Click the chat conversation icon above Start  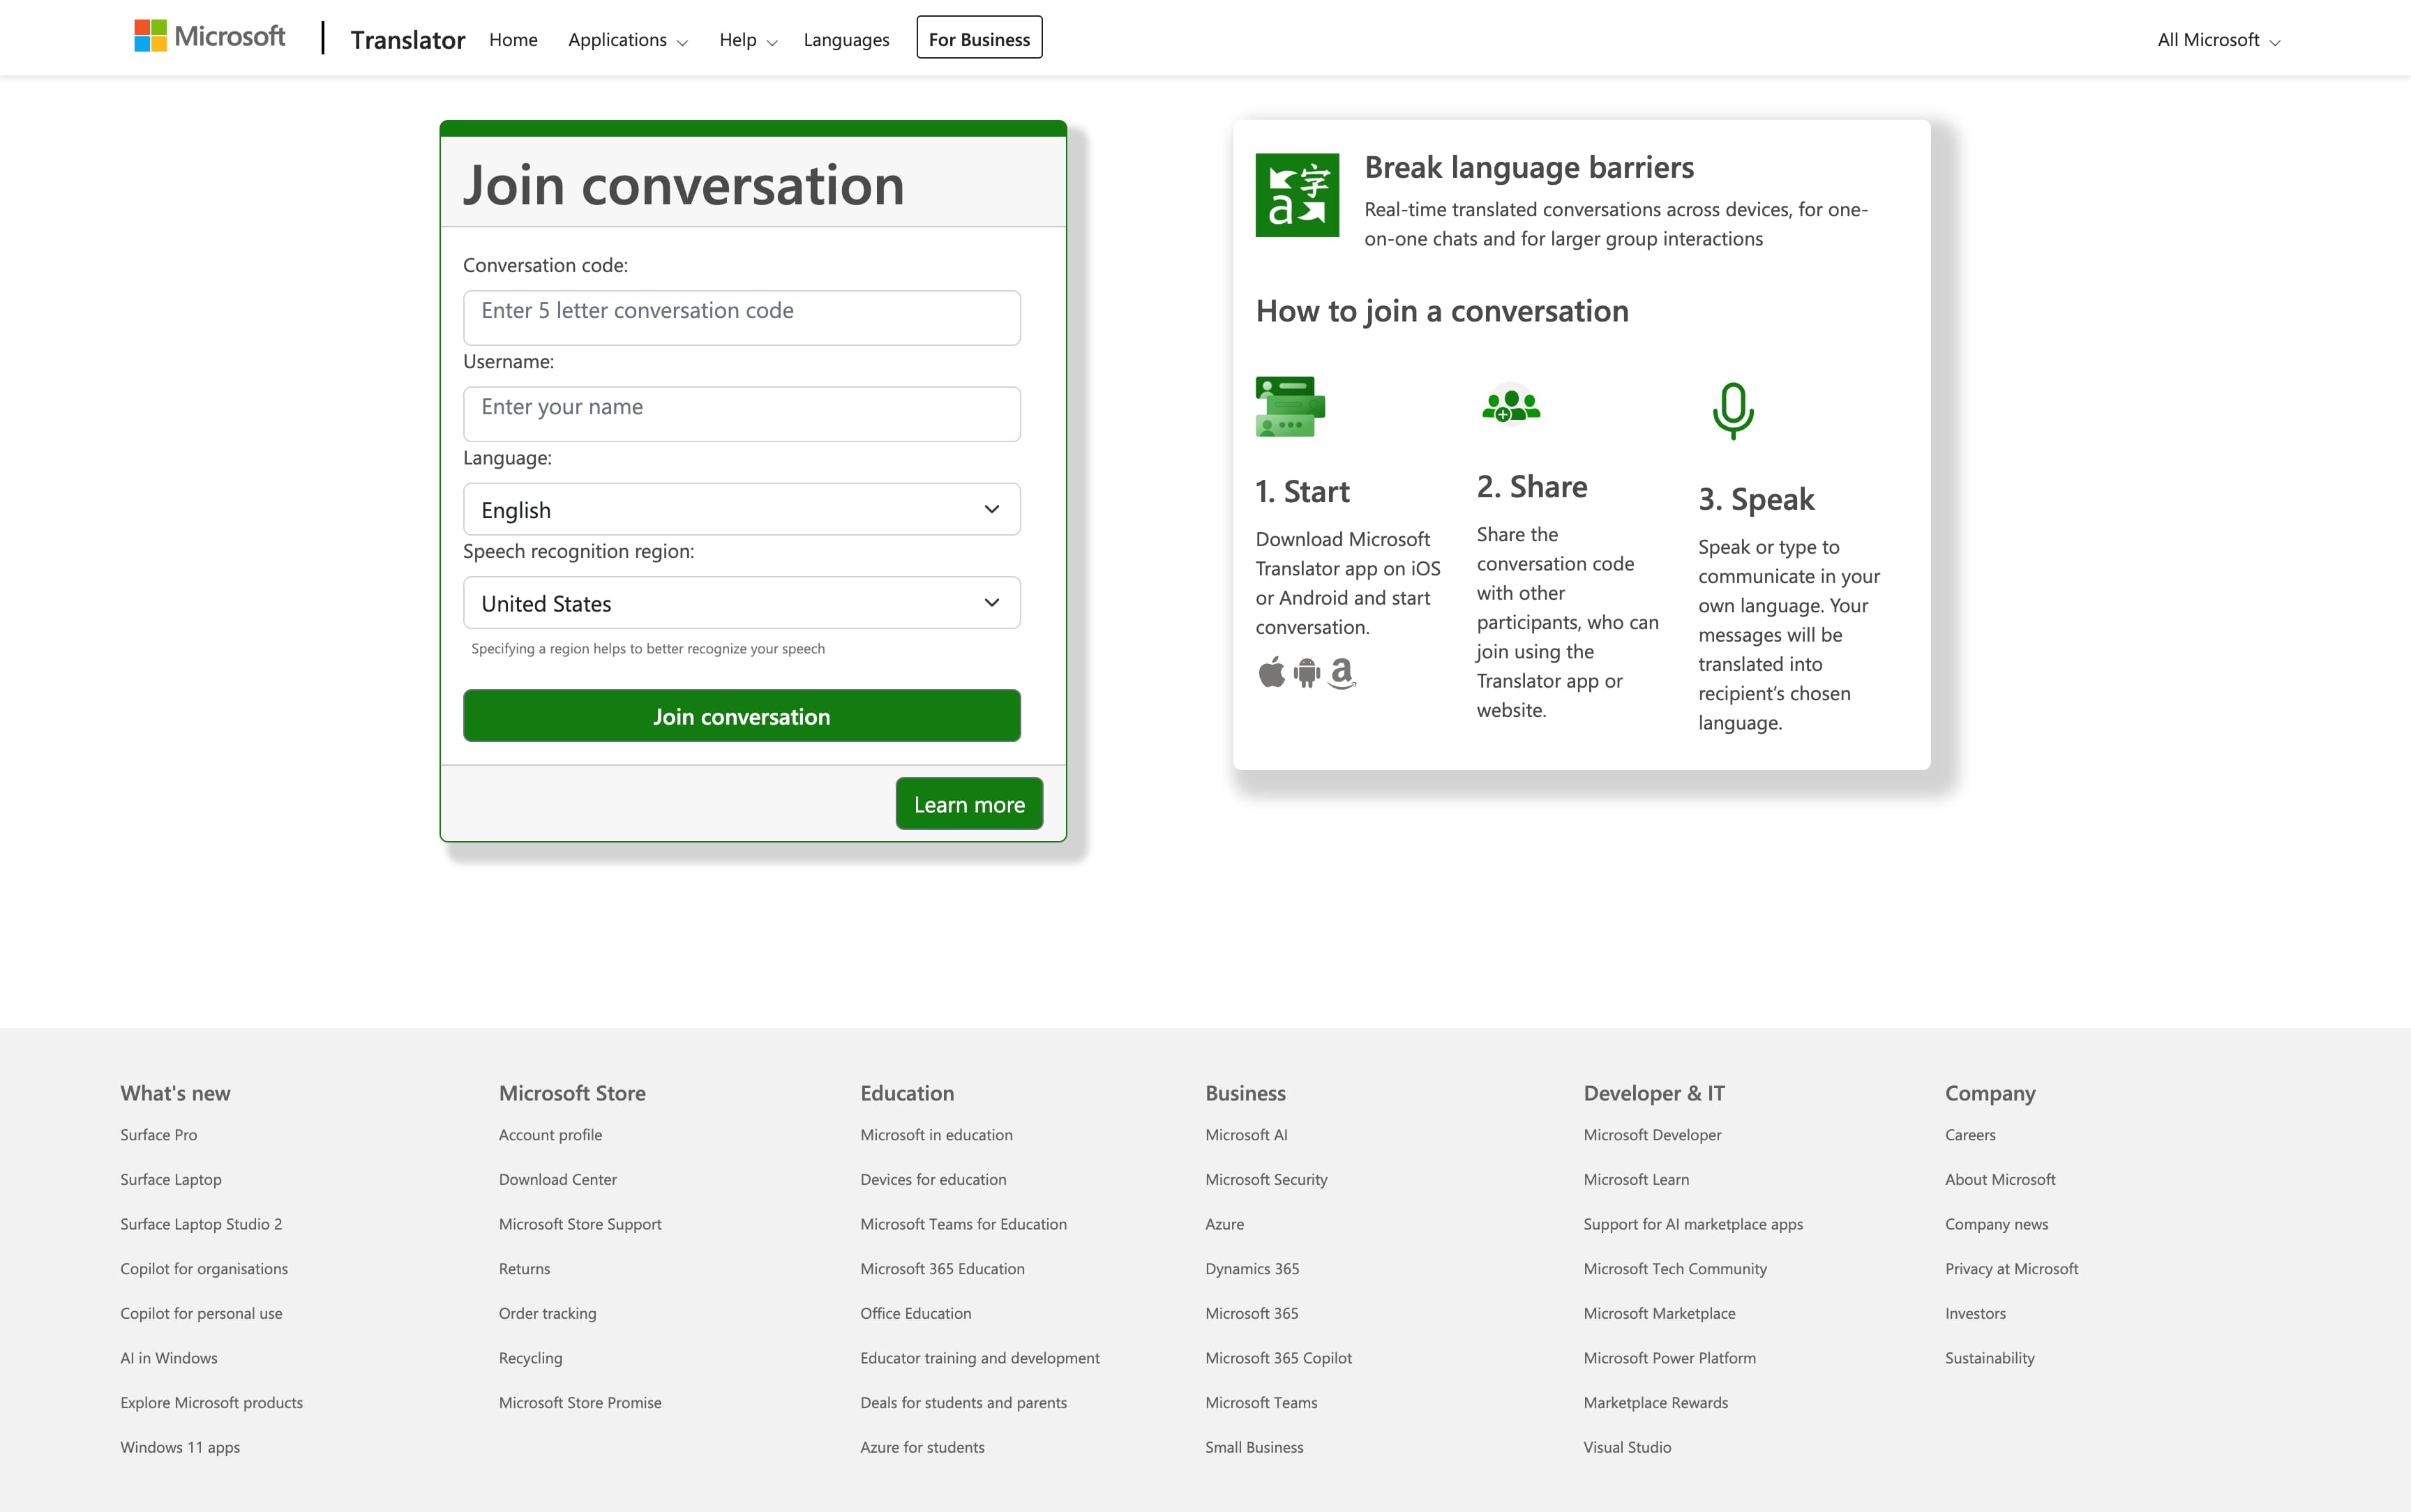pyautogui.click(x=1289, y=406)
